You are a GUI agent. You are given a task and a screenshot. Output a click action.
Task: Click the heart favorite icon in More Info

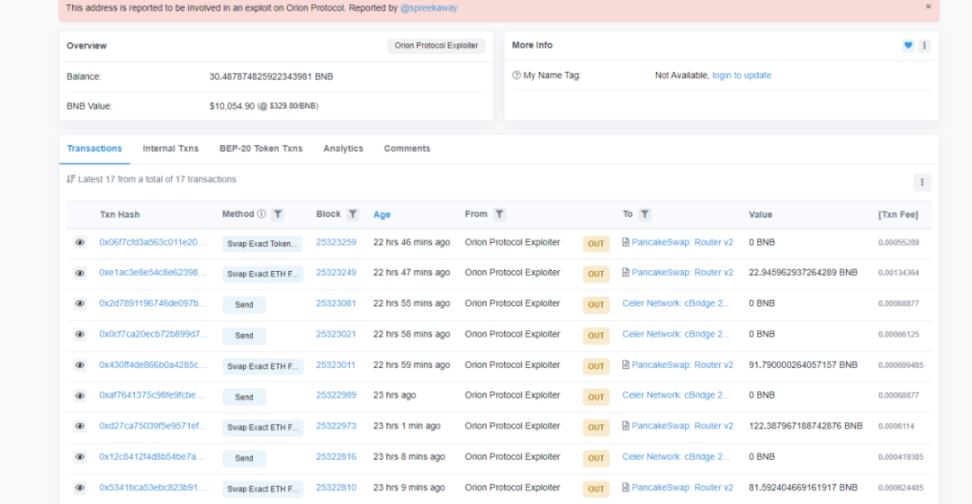[x=908, y=46]
